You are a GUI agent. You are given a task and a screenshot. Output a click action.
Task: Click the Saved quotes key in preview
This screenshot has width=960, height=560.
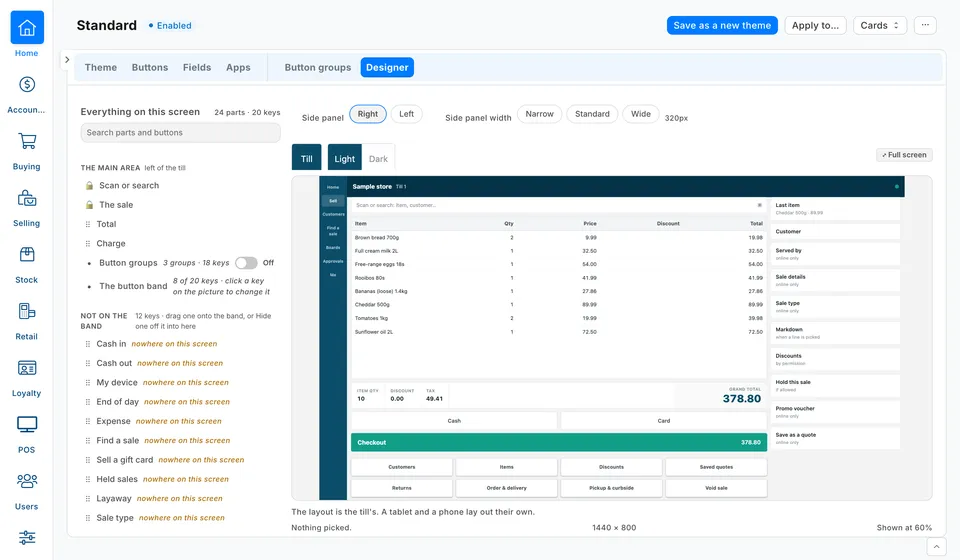(x=716, y=467)
